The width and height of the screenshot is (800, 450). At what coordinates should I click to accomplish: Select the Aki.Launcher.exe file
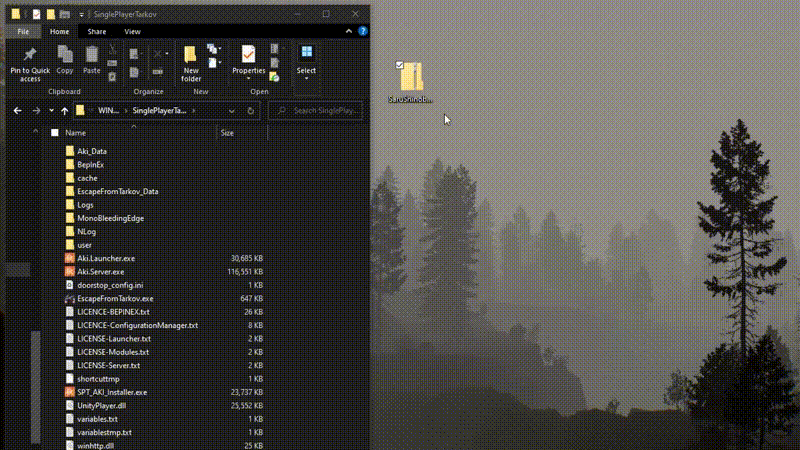(106, 258)
